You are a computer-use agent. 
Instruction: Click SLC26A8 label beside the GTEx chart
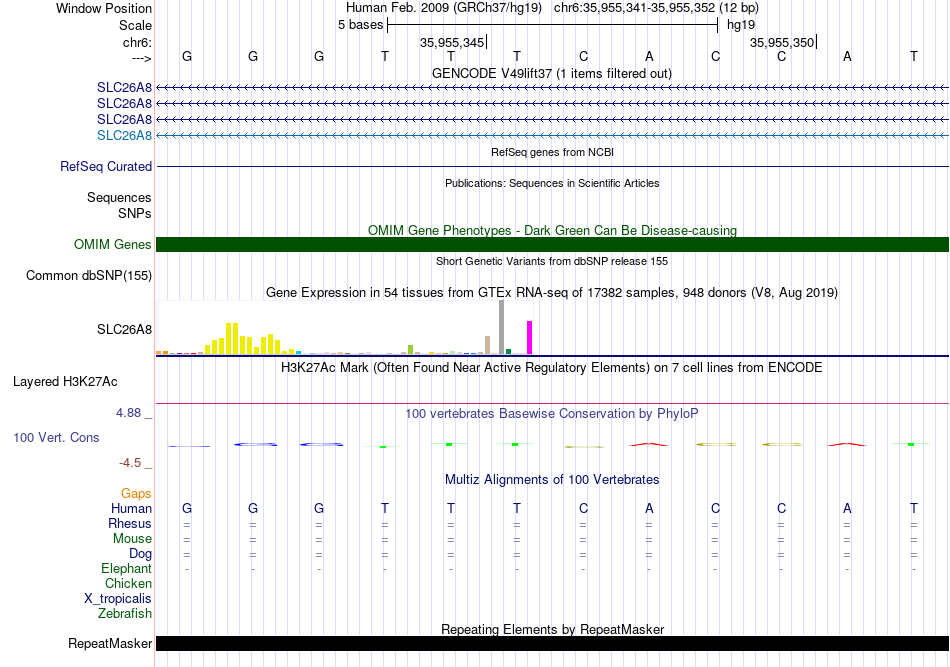[x=124, y=330]
